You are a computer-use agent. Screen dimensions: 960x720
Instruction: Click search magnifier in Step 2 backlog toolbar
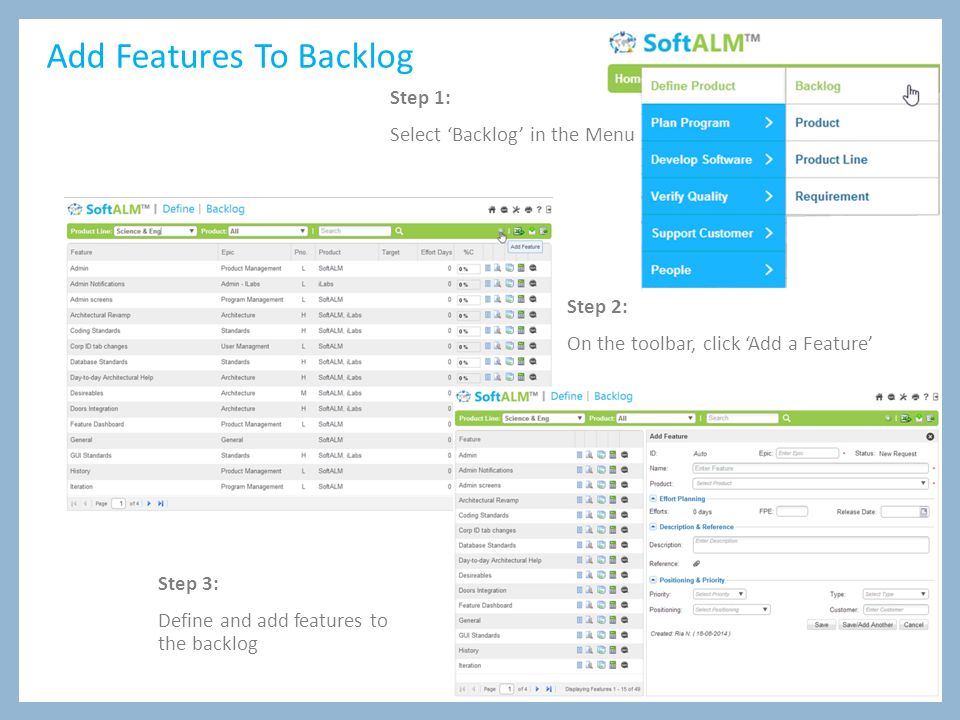click(399, 231)
